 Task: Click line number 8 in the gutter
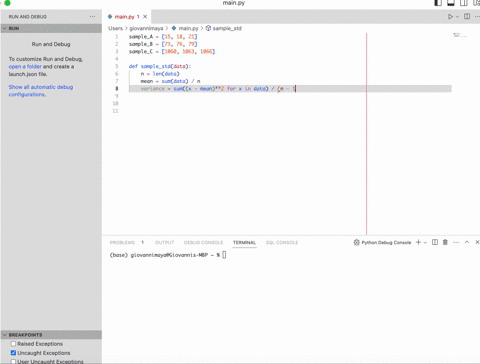coord(117,89)
